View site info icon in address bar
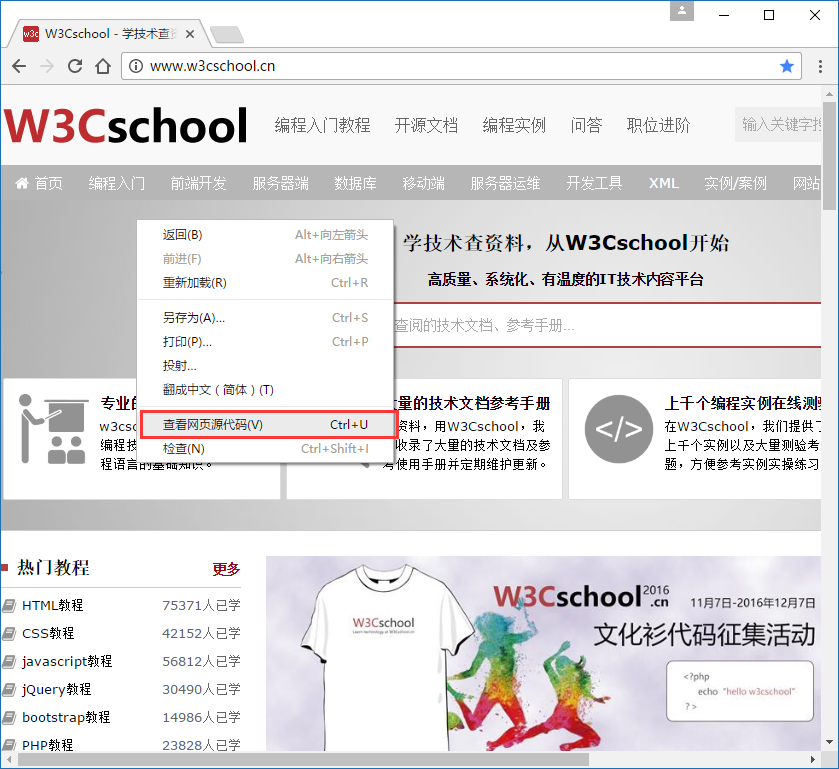This screenshot has width=839, height=769. point(136,66)
